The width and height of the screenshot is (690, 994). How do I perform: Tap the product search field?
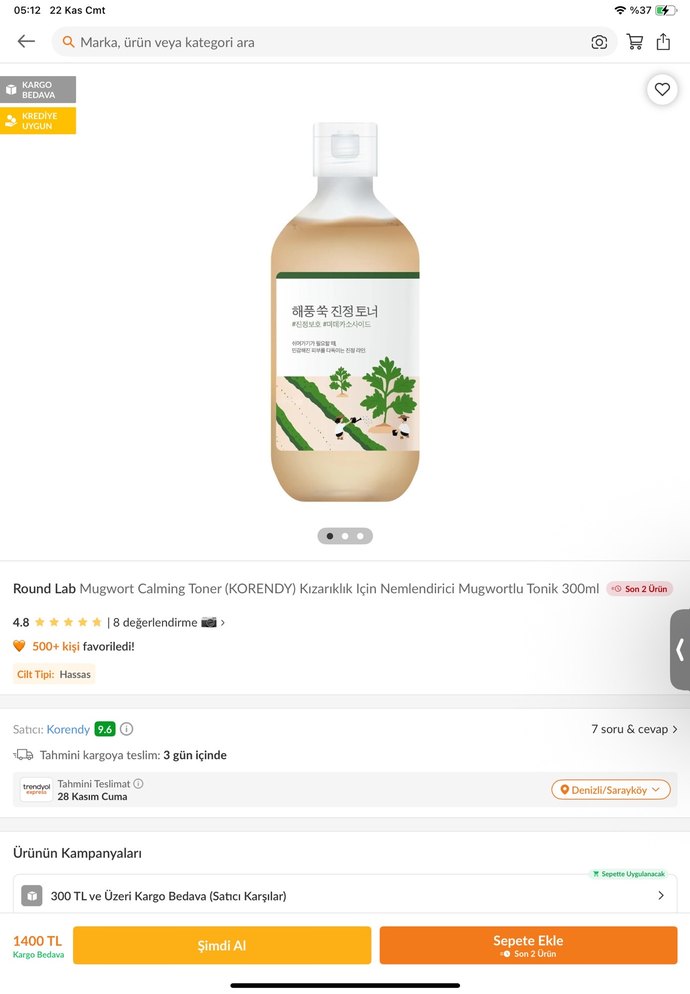coord(320,42)
